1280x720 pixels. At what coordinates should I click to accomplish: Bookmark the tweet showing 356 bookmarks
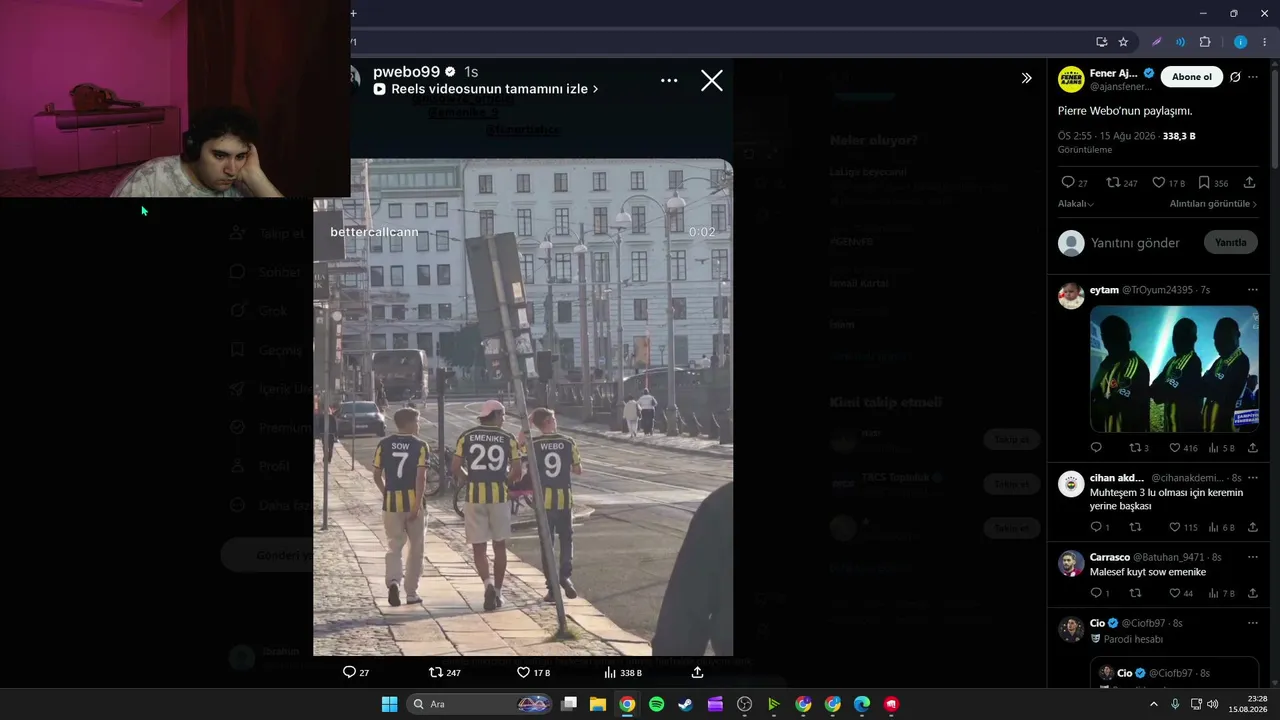[1205, 183]
